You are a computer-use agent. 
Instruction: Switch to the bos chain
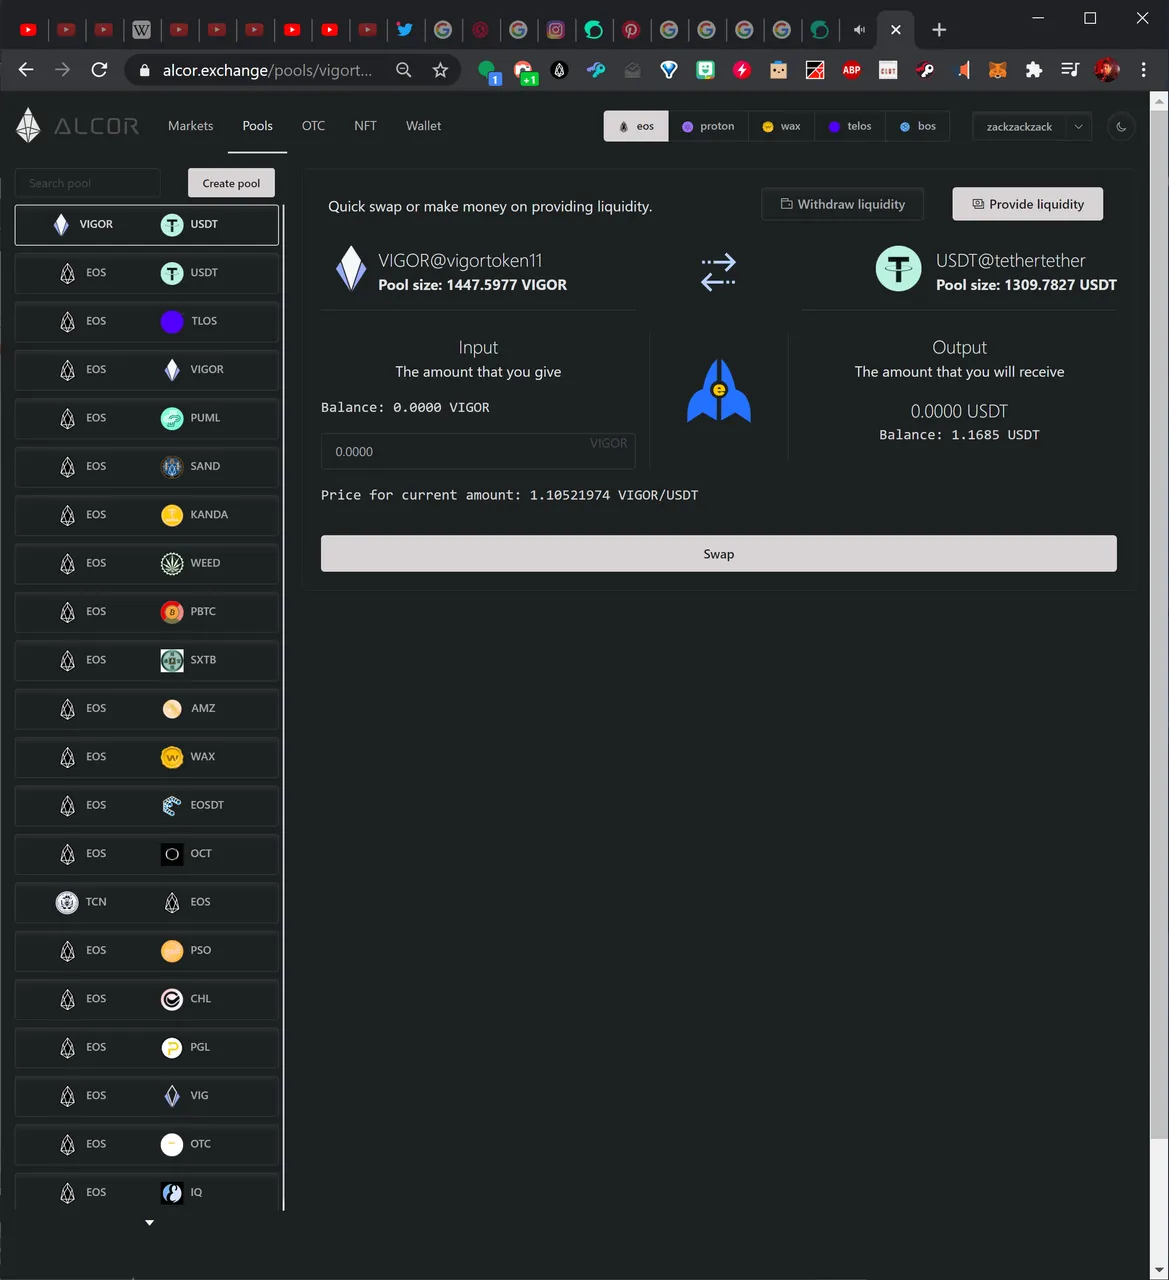[x=918, y=127]
